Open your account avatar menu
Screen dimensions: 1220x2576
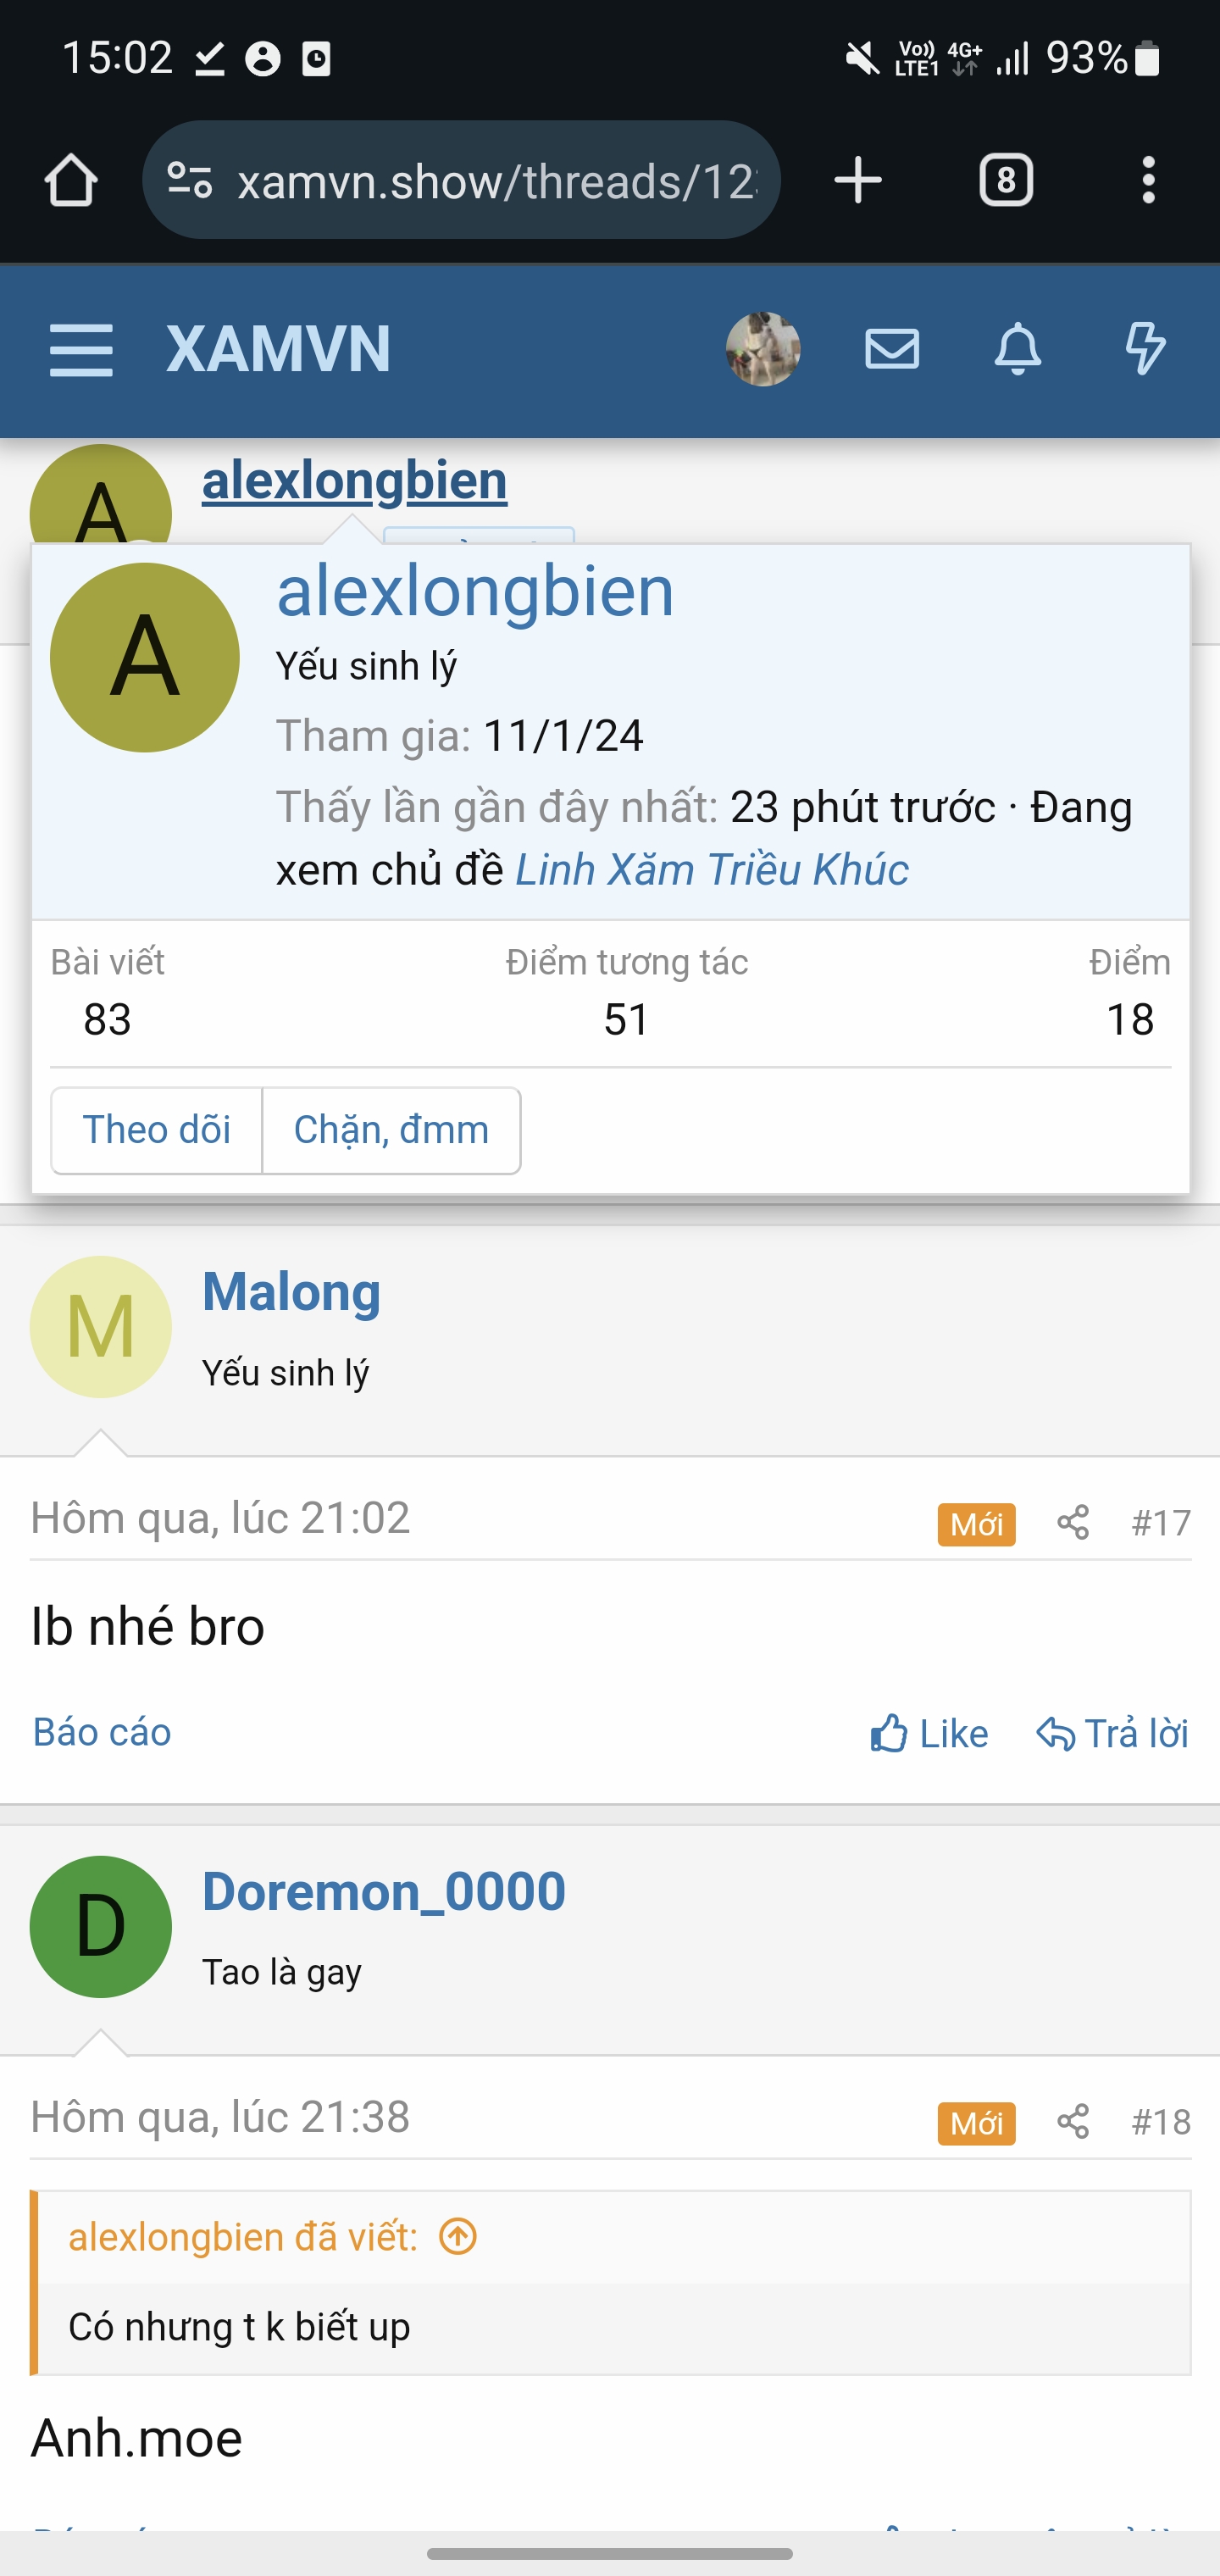(x=763, y=349)
